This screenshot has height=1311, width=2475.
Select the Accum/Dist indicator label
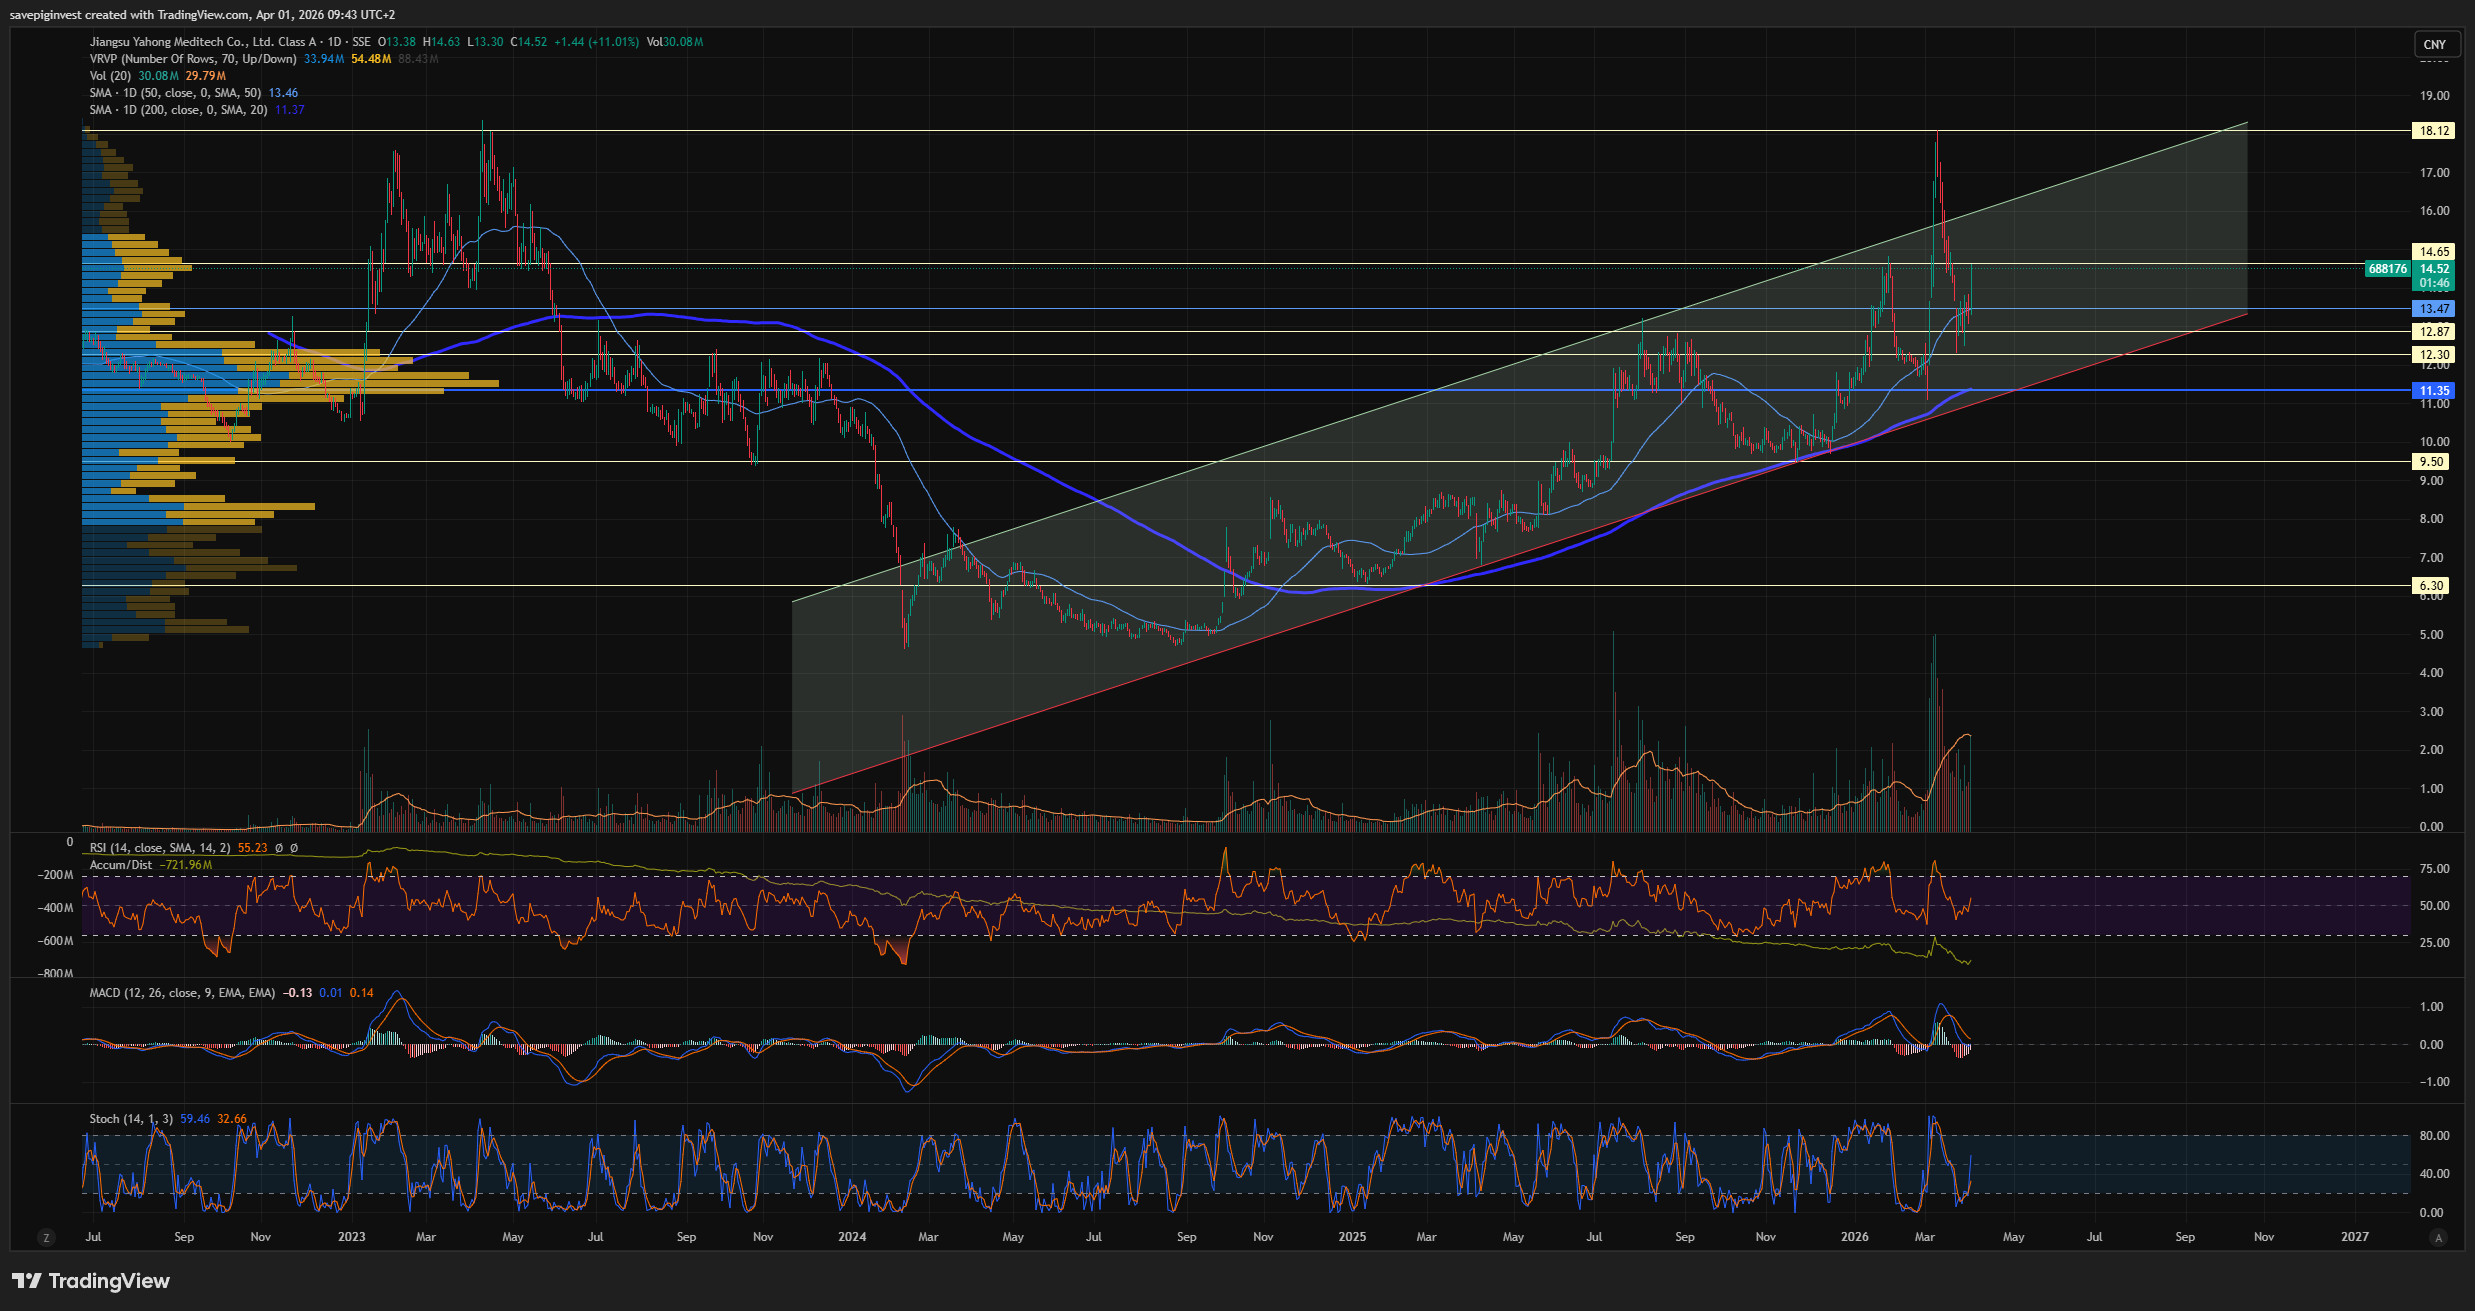[x=120, y=865]
